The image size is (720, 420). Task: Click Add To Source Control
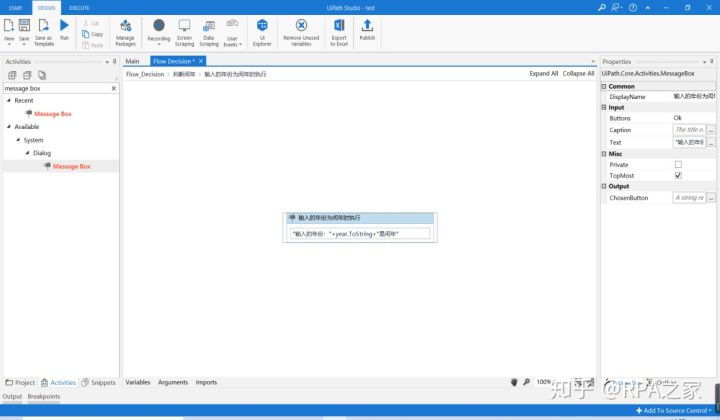click(x=674, y=410)
